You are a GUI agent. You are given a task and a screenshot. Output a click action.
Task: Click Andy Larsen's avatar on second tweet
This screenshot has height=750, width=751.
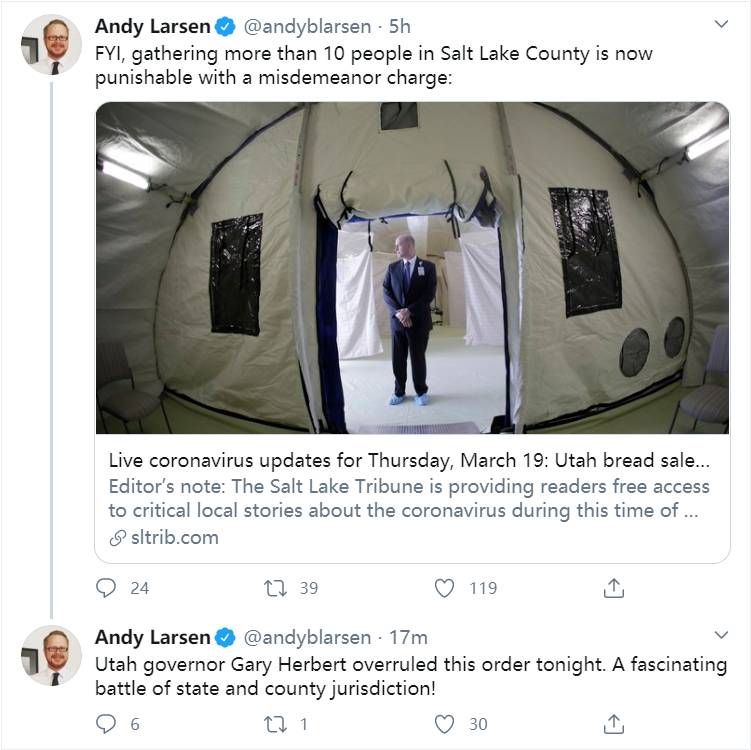click(x=51, y=657)
